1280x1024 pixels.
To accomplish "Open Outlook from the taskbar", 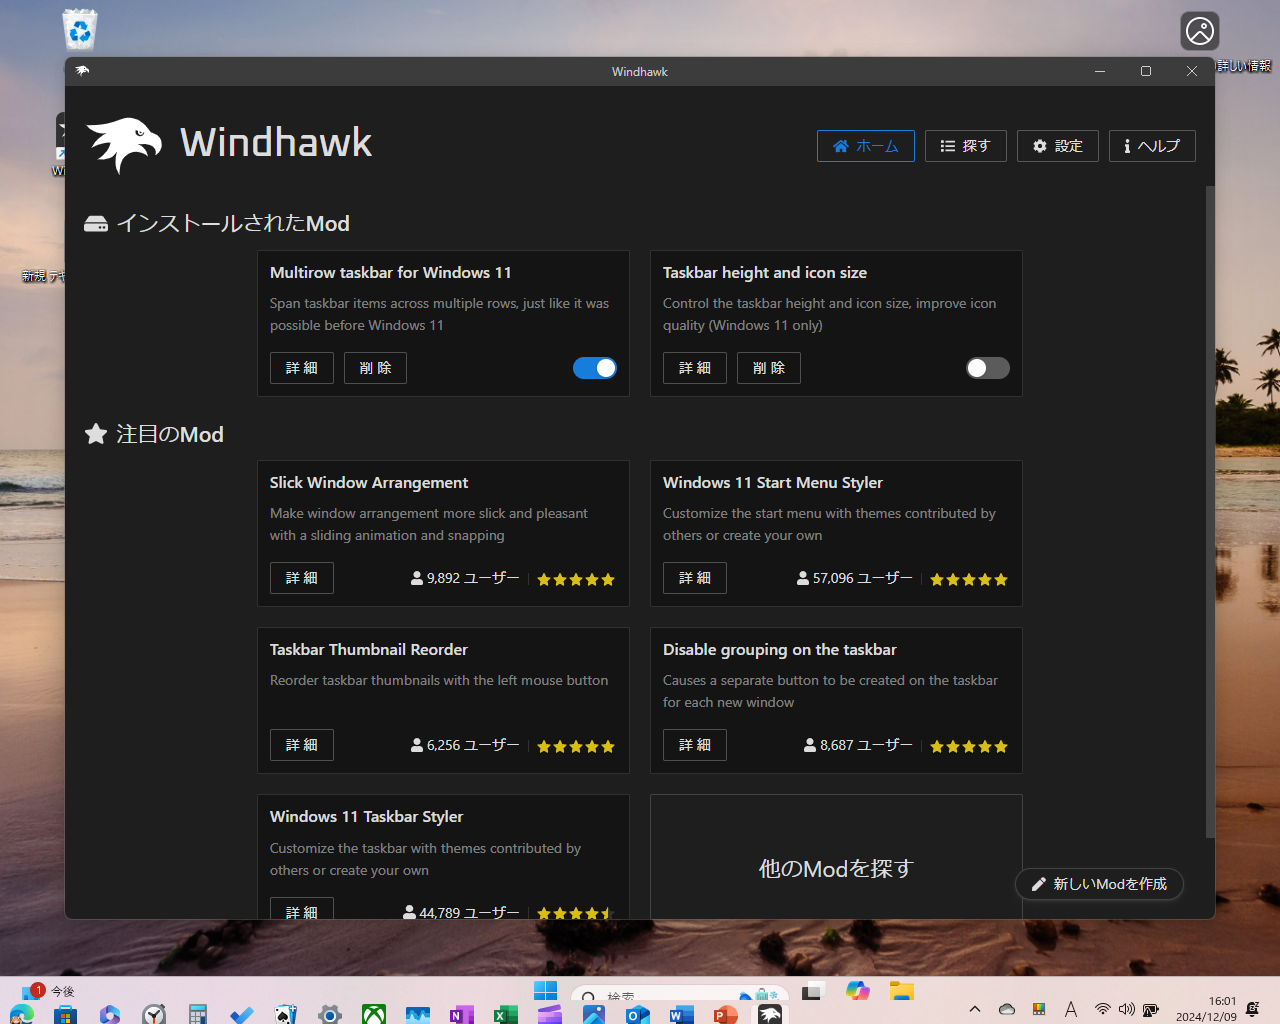I will [x=637, y=1012].
